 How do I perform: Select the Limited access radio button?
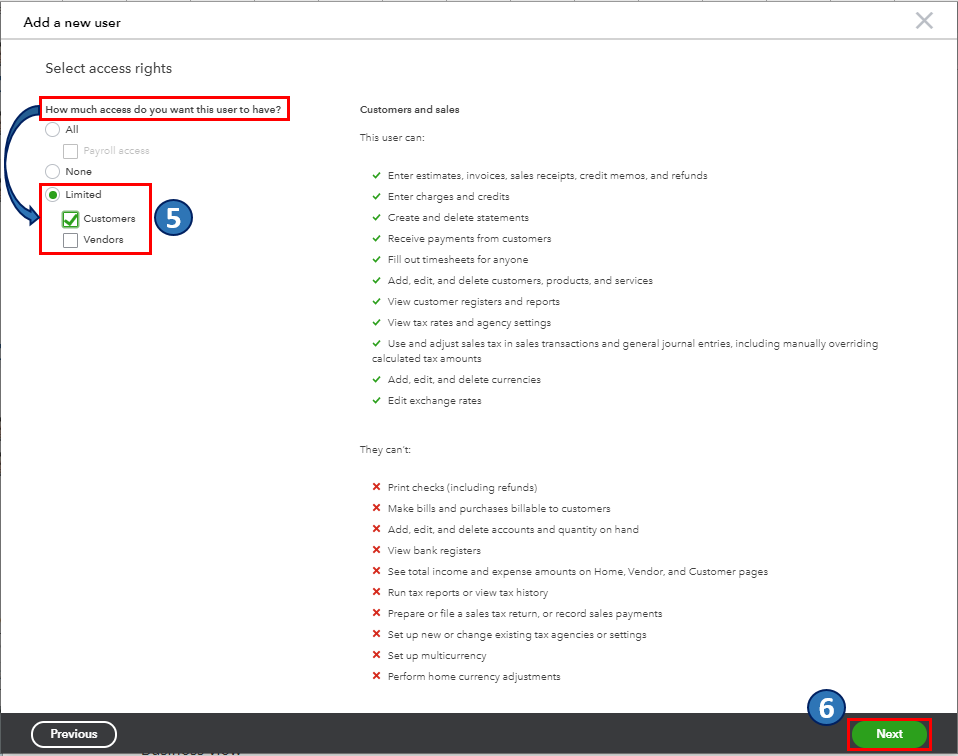53,195
